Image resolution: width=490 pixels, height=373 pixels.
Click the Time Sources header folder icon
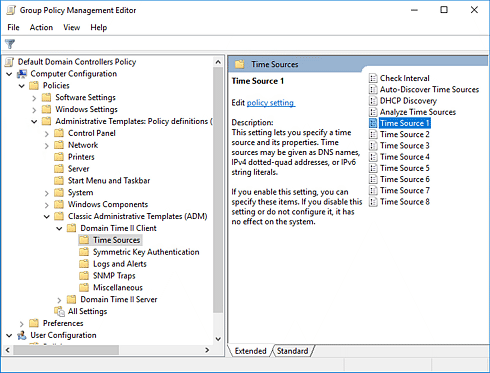click(240, 64)
